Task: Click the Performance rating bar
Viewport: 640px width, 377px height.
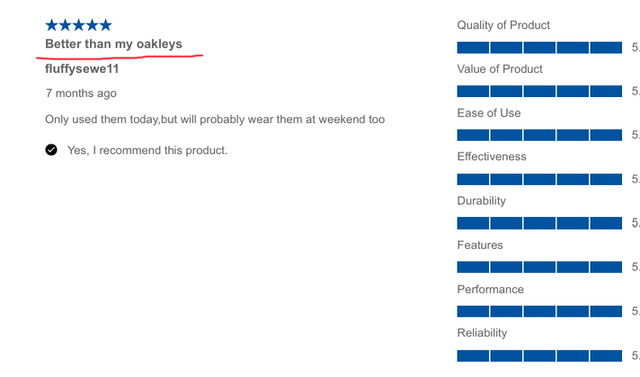Action: click(x=539, y=311)
